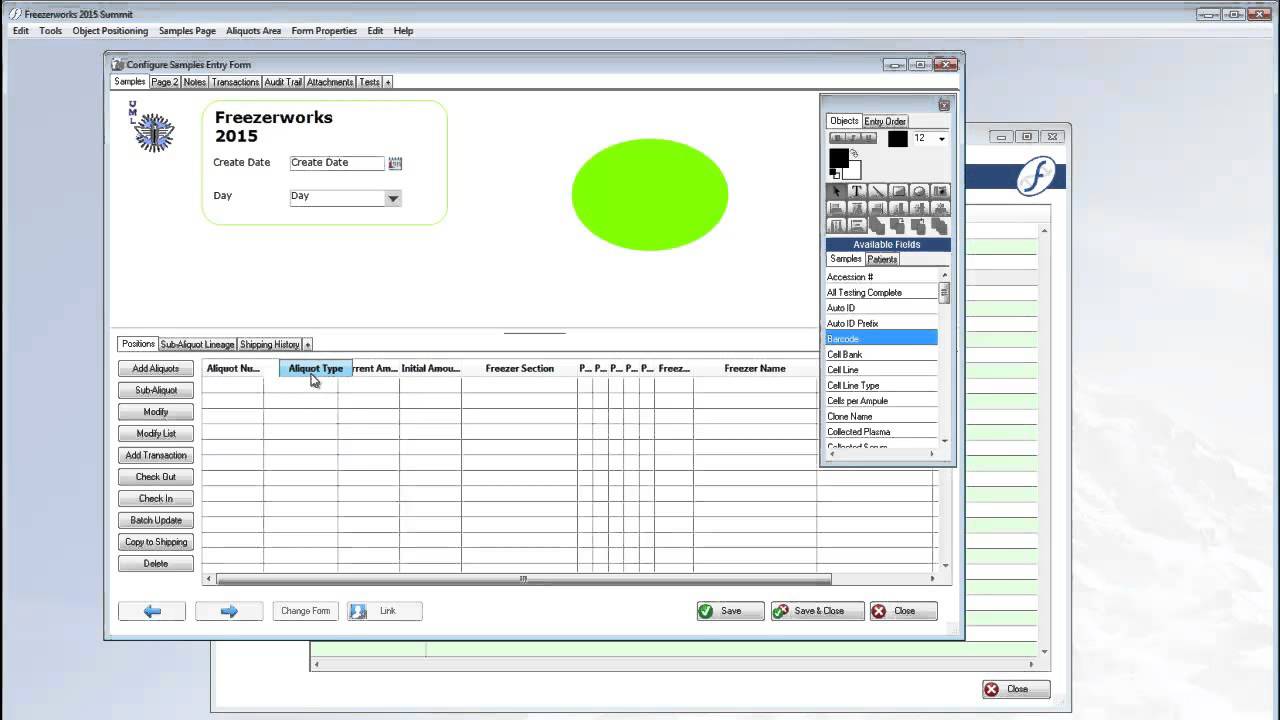1280x720 pixels.
Task: Switch to the Audit Trail tab
Action: (x=283, y=82)
